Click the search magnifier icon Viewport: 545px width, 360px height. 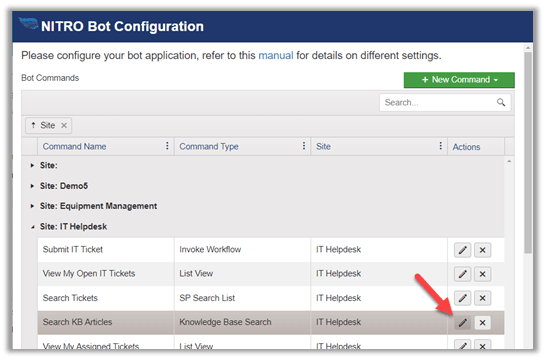tap(501, 102)
